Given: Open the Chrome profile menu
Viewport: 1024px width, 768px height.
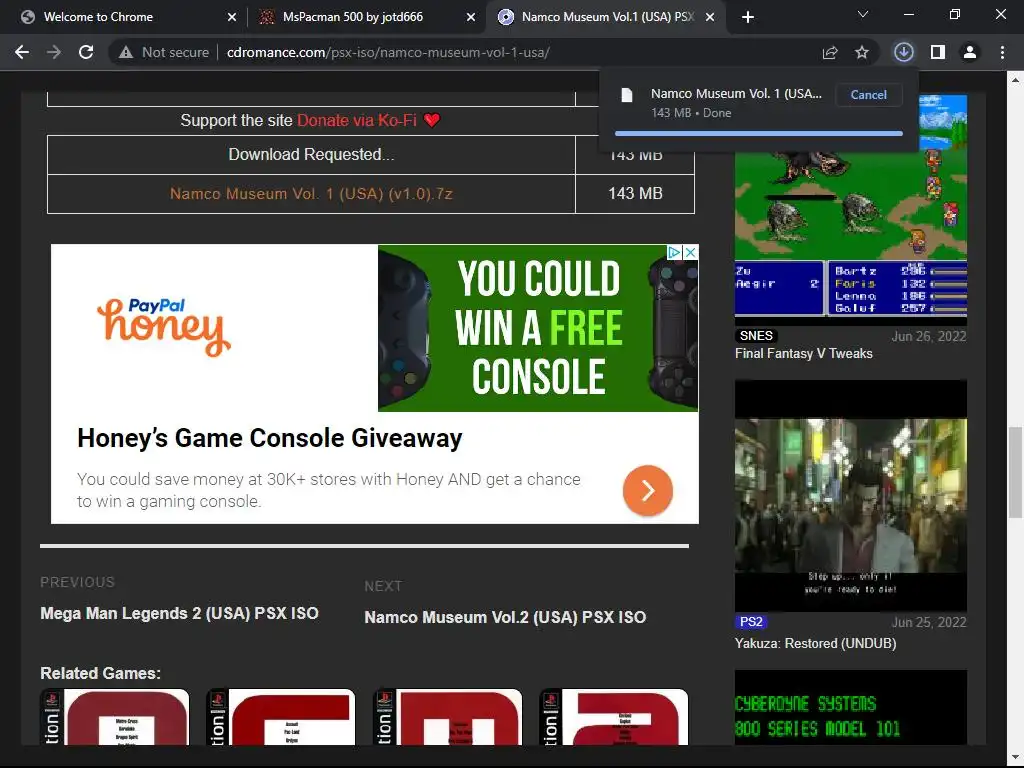Looking at the screenshot, I should (970, 52).
